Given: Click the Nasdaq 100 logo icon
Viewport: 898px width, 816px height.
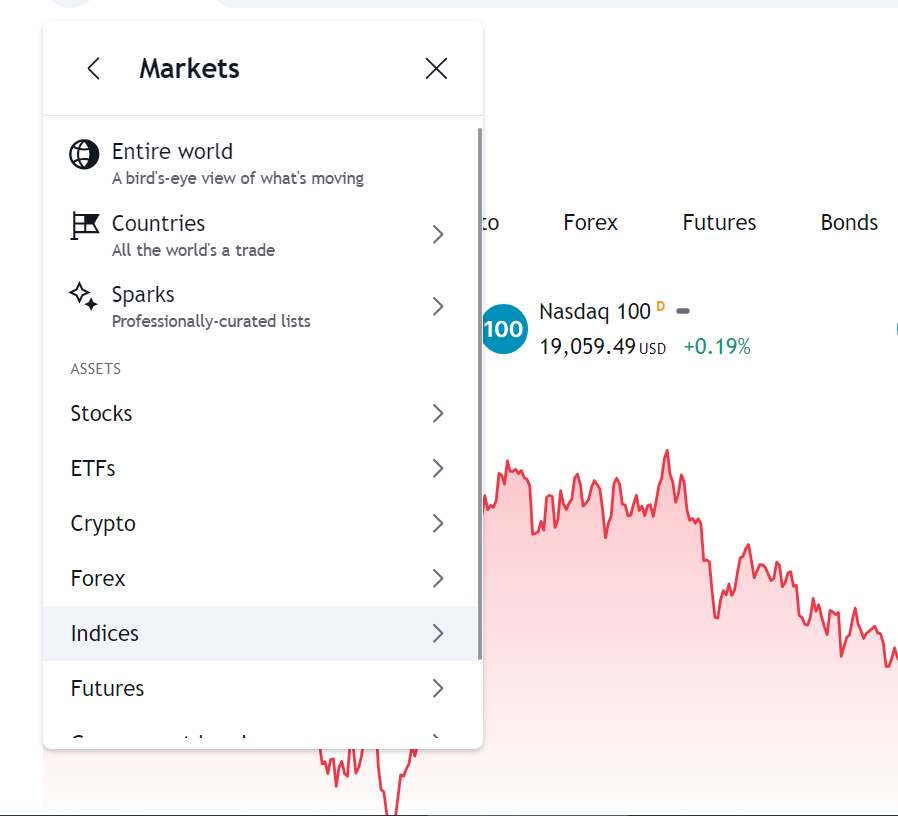Looking at the screenshot, I should coord(505,329).
